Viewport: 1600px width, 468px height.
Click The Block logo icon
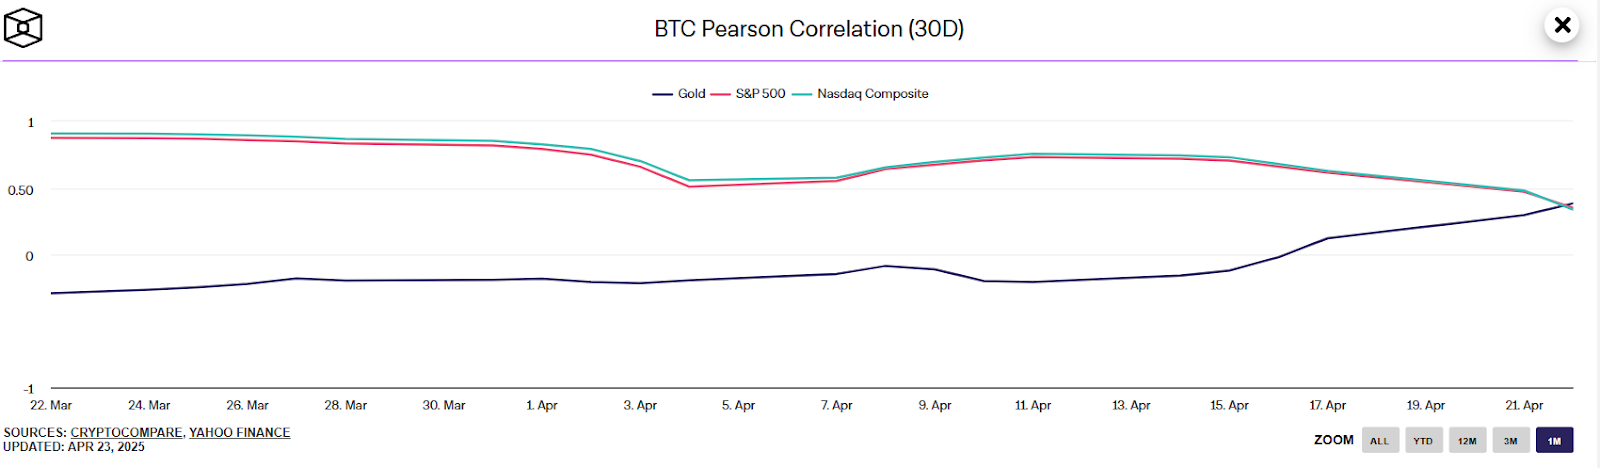(23, 27)
